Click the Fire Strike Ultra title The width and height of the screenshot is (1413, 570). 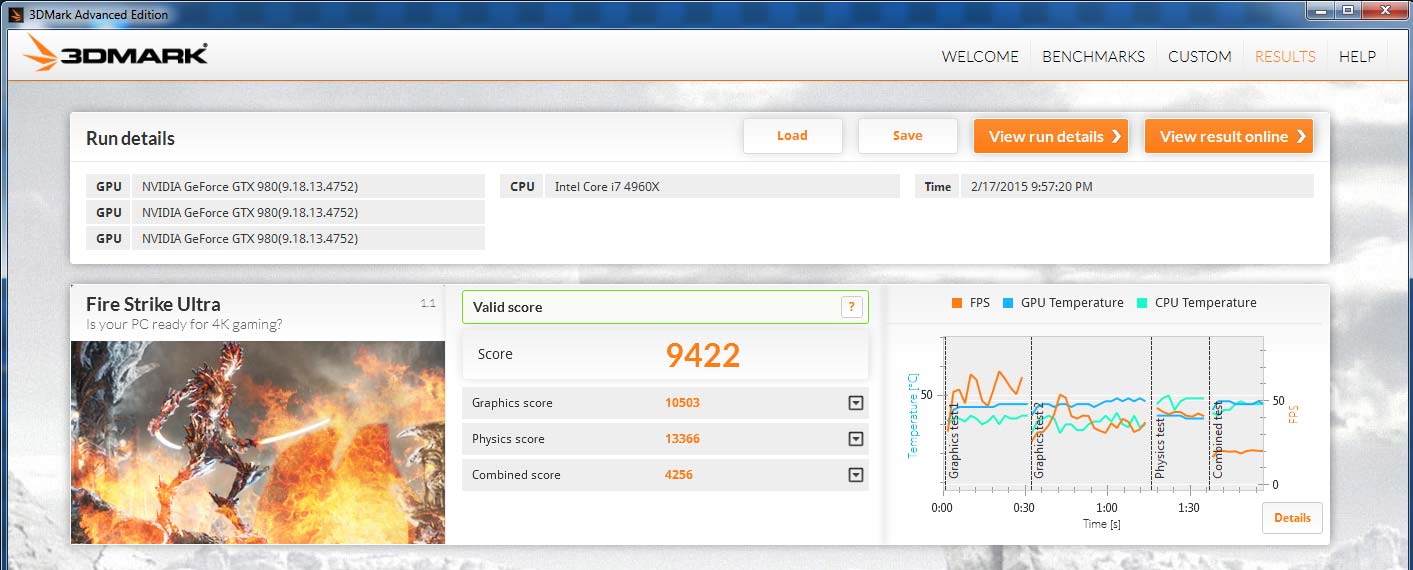153,304
